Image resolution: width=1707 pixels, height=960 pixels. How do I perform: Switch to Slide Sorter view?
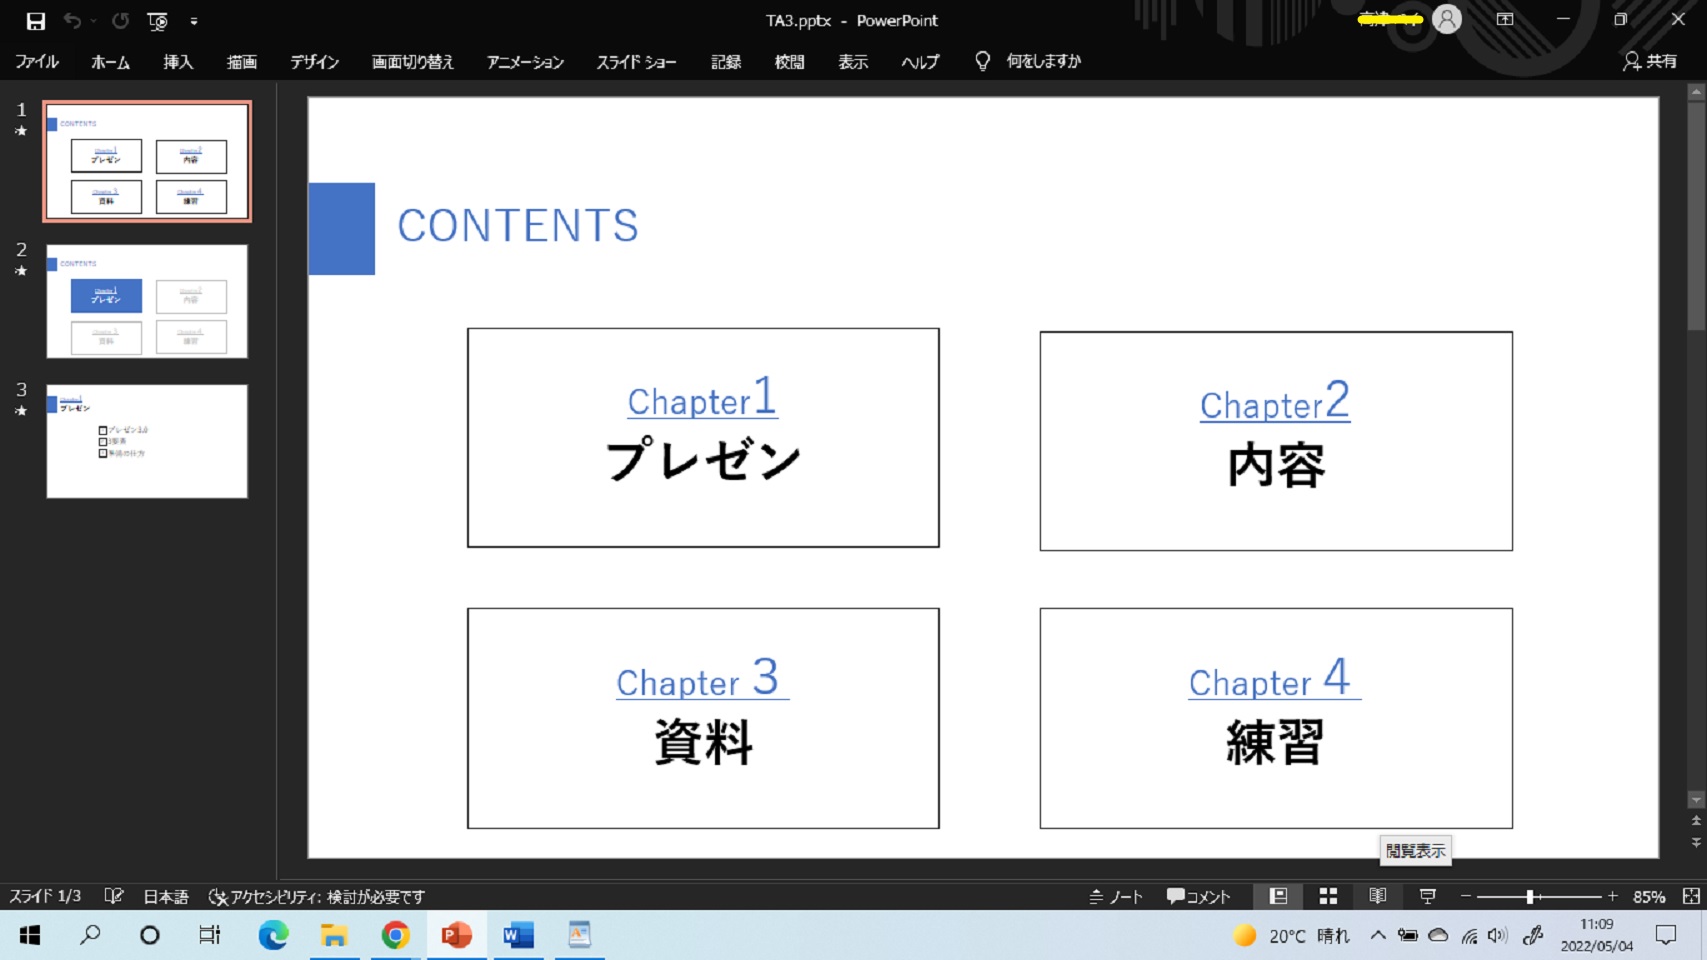click(1328, 896)
